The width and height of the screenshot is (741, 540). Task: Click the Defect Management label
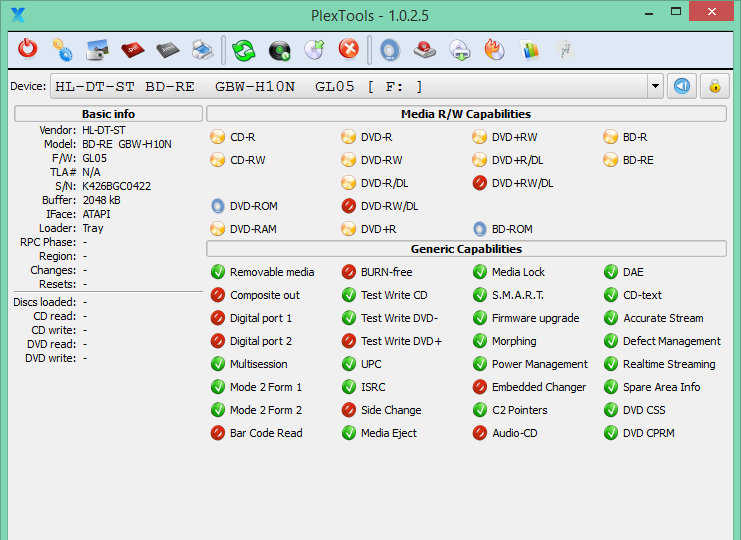(672, 341)
